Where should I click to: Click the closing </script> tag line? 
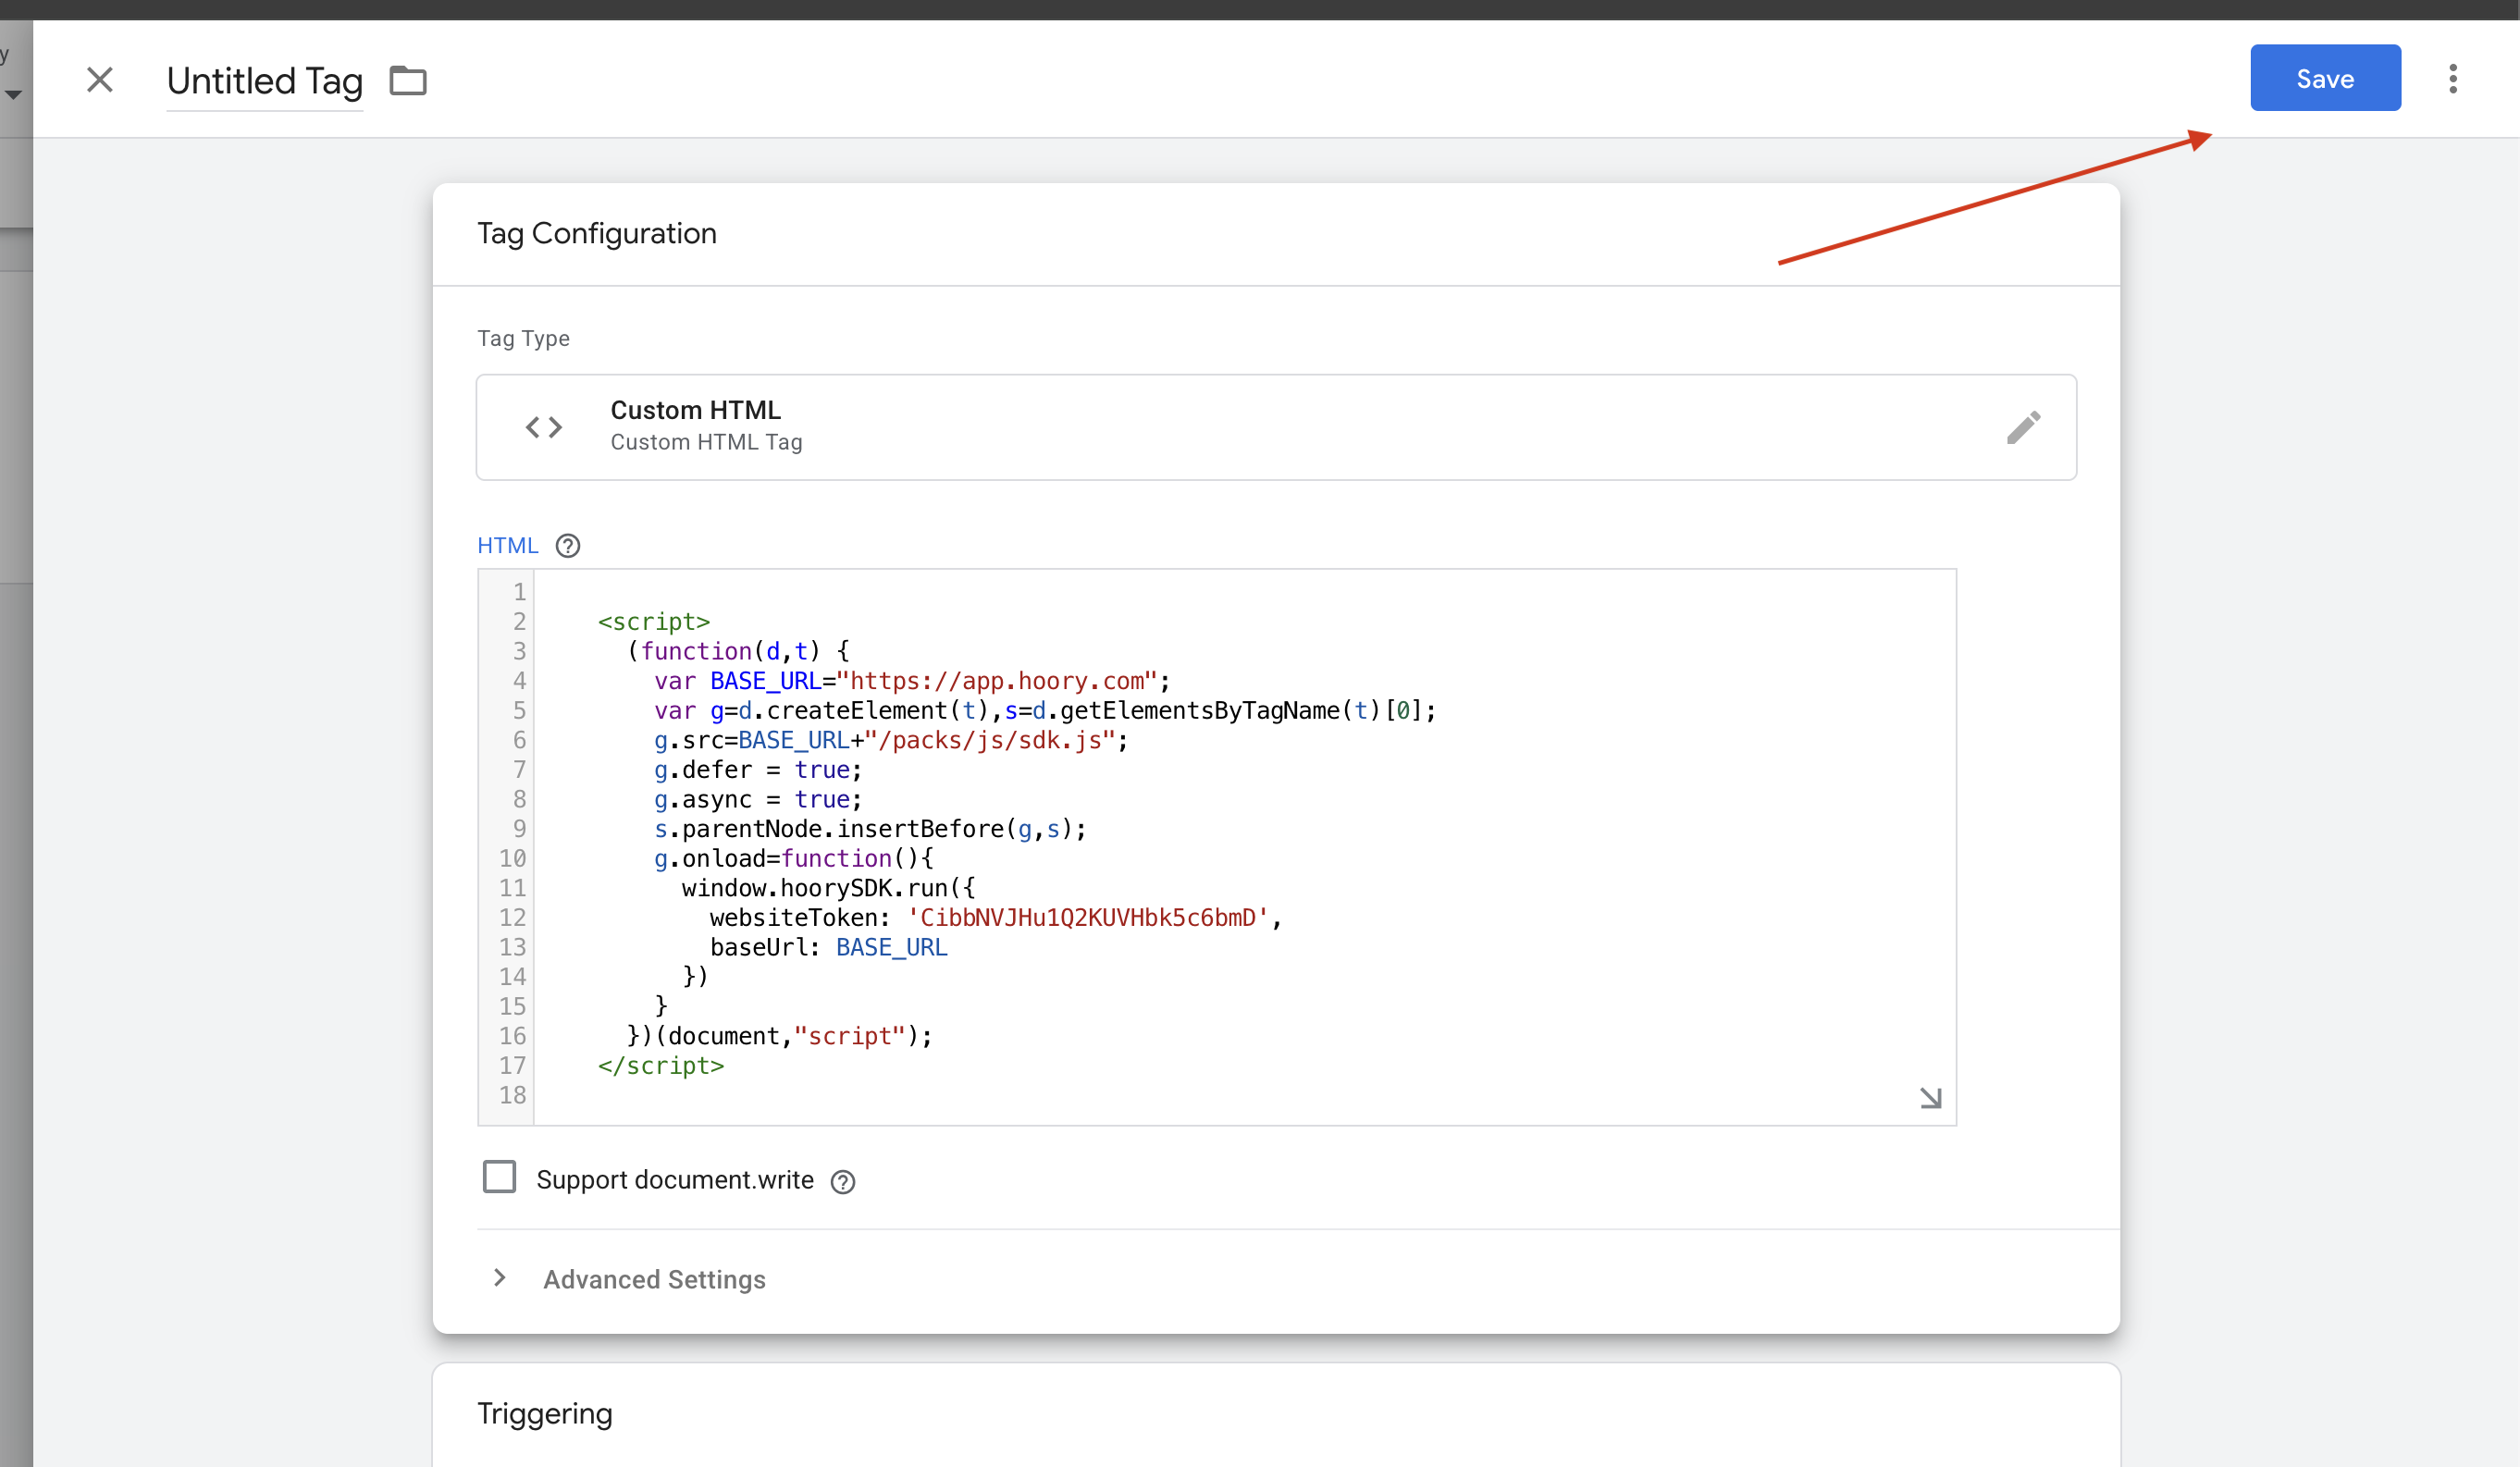[661, 1066]
